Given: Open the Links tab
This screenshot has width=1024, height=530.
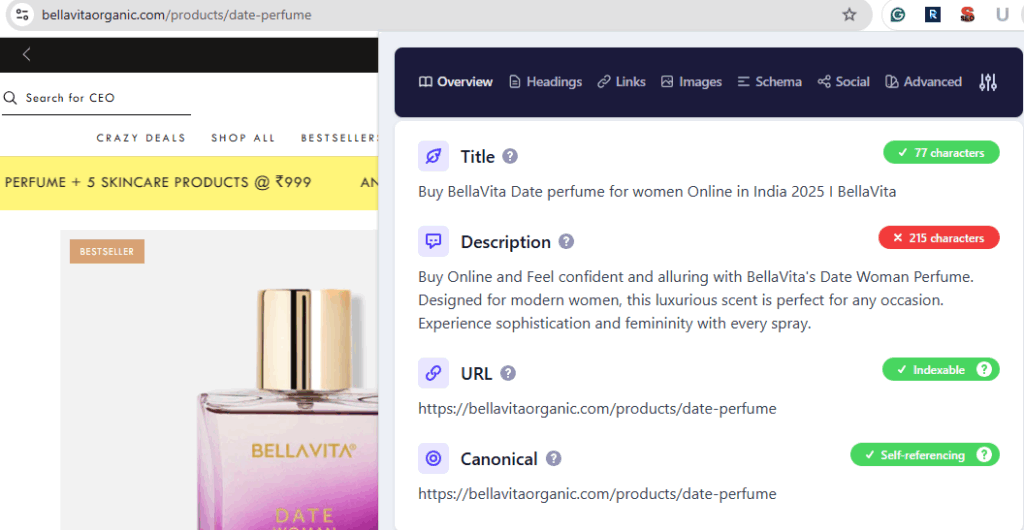Looking at the screenshot, I should [x=621, y=82].
